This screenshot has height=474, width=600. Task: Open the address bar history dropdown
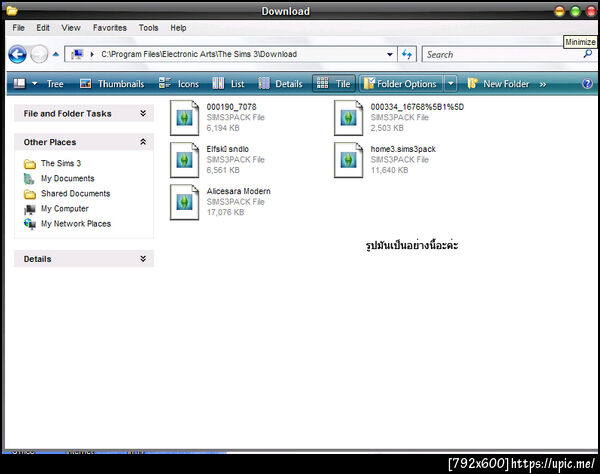pos(390,54)
